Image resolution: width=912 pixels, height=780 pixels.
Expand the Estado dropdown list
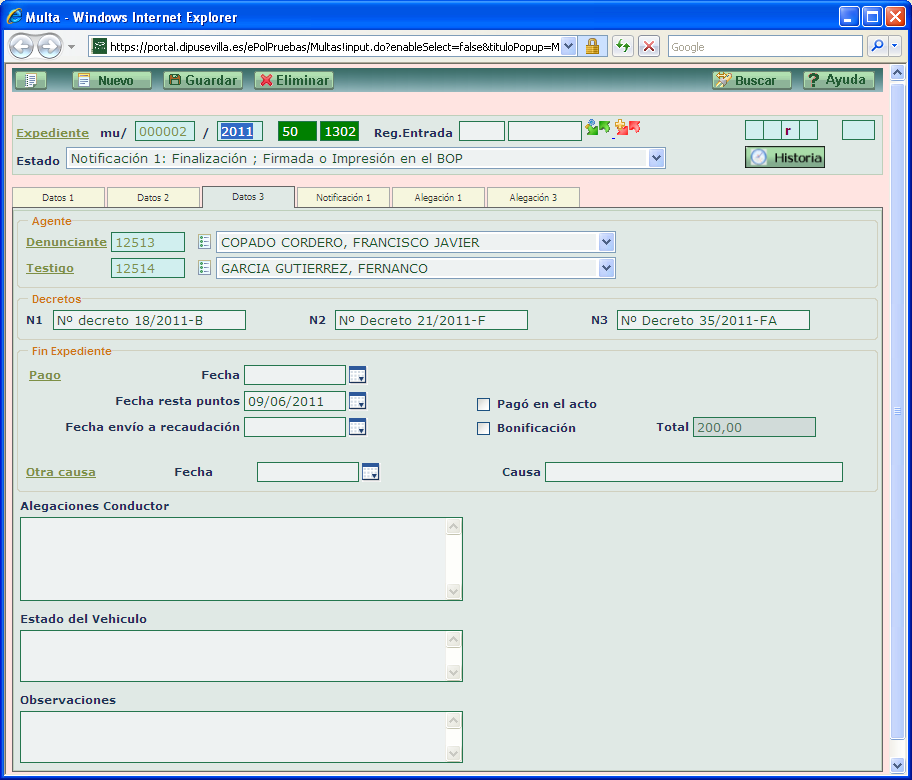pos(656,158)
